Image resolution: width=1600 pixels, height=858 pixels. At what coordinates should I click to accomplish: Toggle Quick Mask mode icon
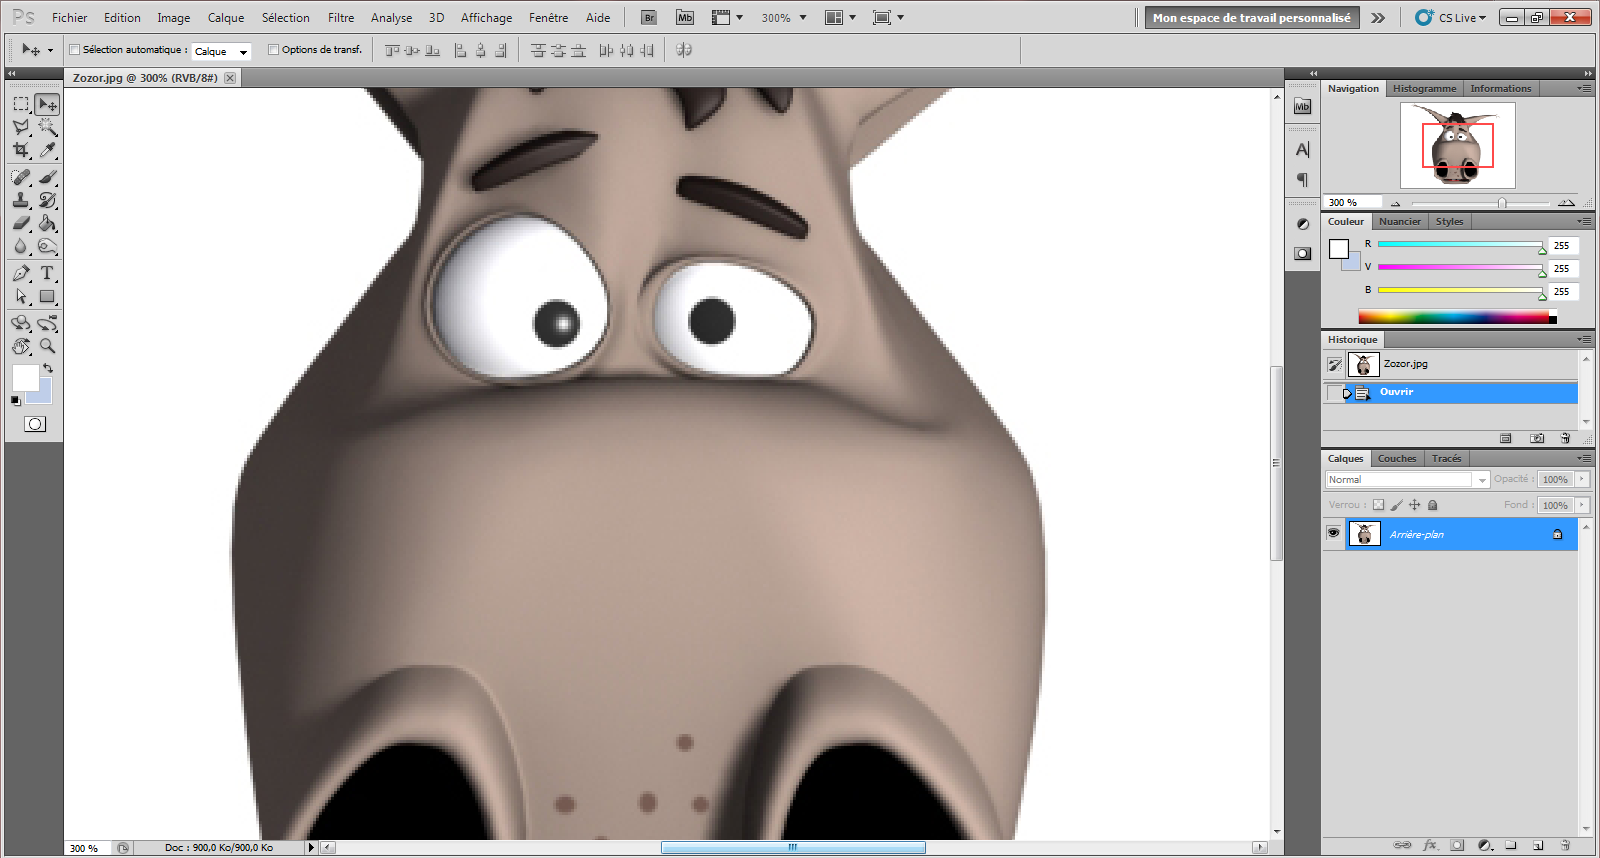(34, 424)
